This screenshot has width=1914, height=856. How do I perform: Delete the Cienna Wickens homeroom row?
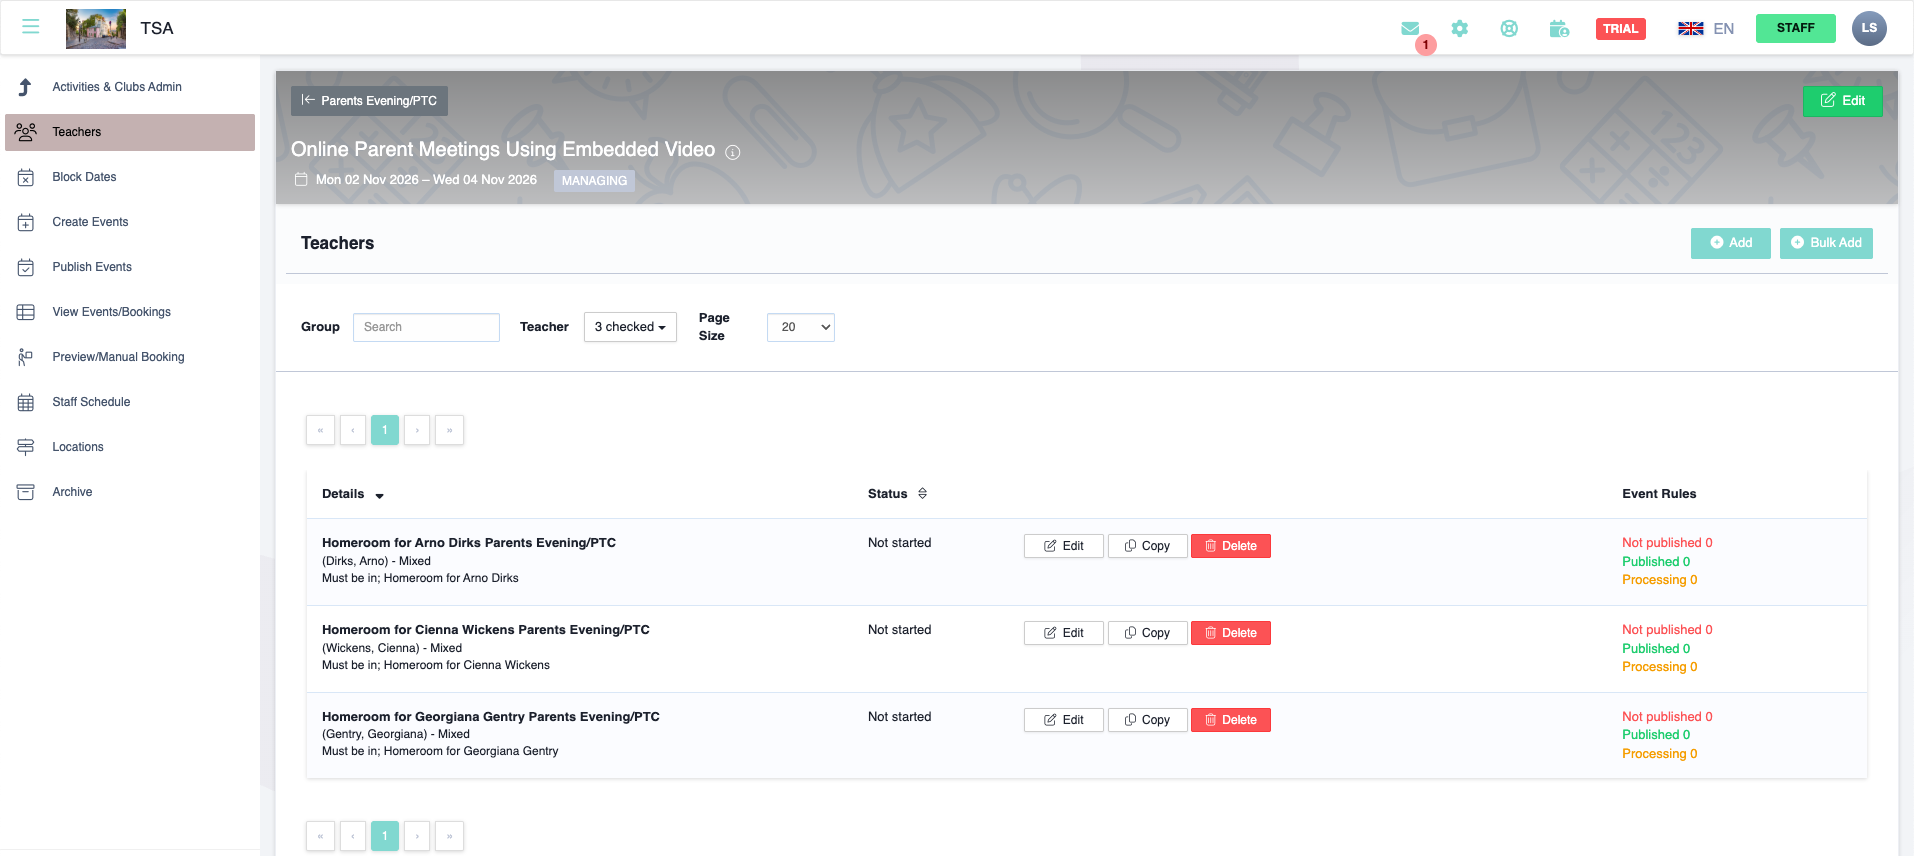pyautogui.click(x=1230, y=633)
